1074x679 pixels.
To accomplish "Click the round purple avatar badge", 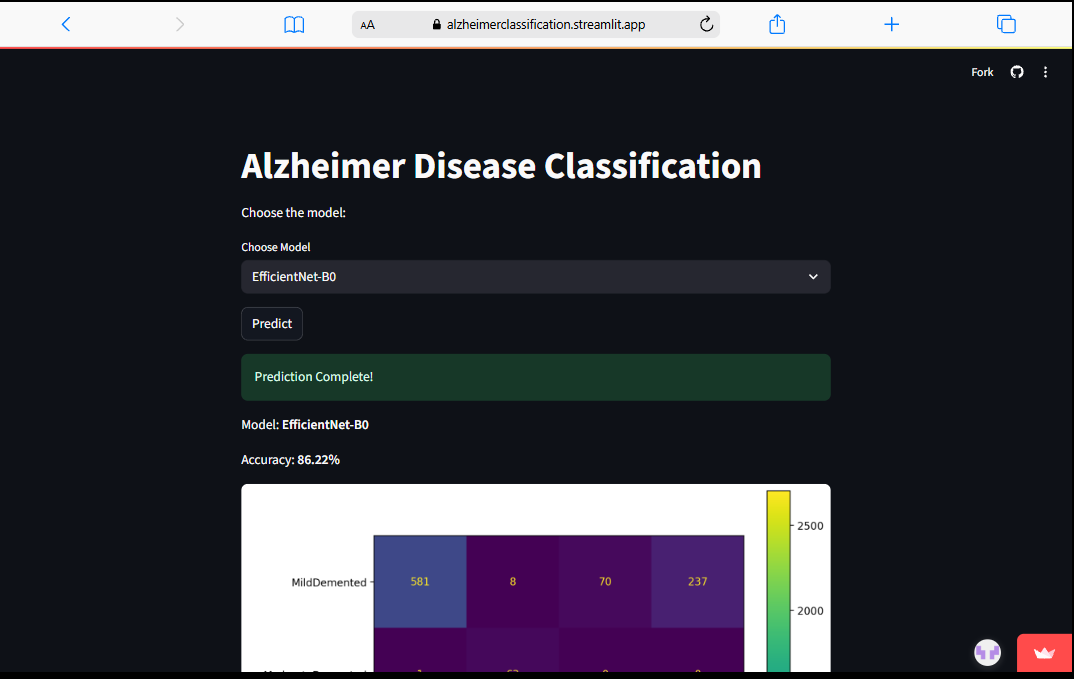I will point(988,652).
